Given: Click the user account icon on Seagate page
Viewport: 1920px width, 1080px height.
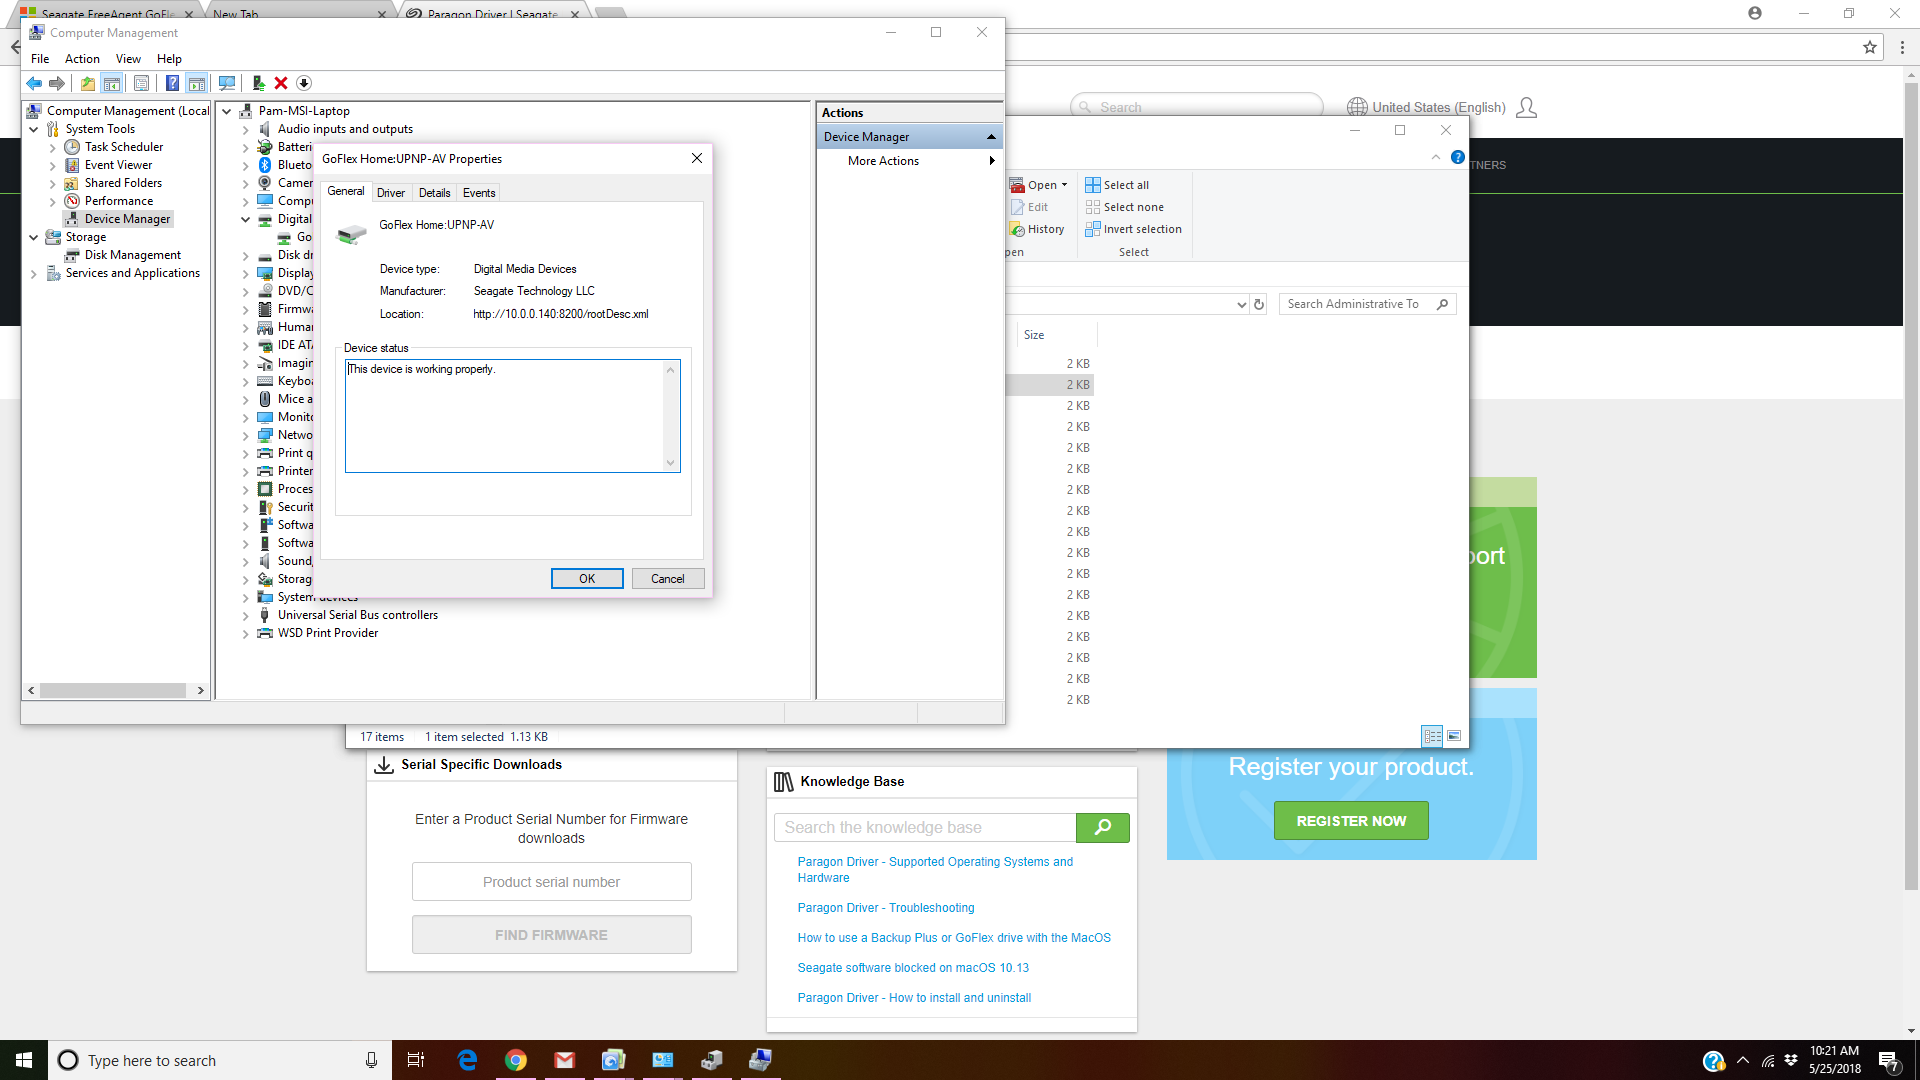Looking at the screenshot, I should [1527, 108].
